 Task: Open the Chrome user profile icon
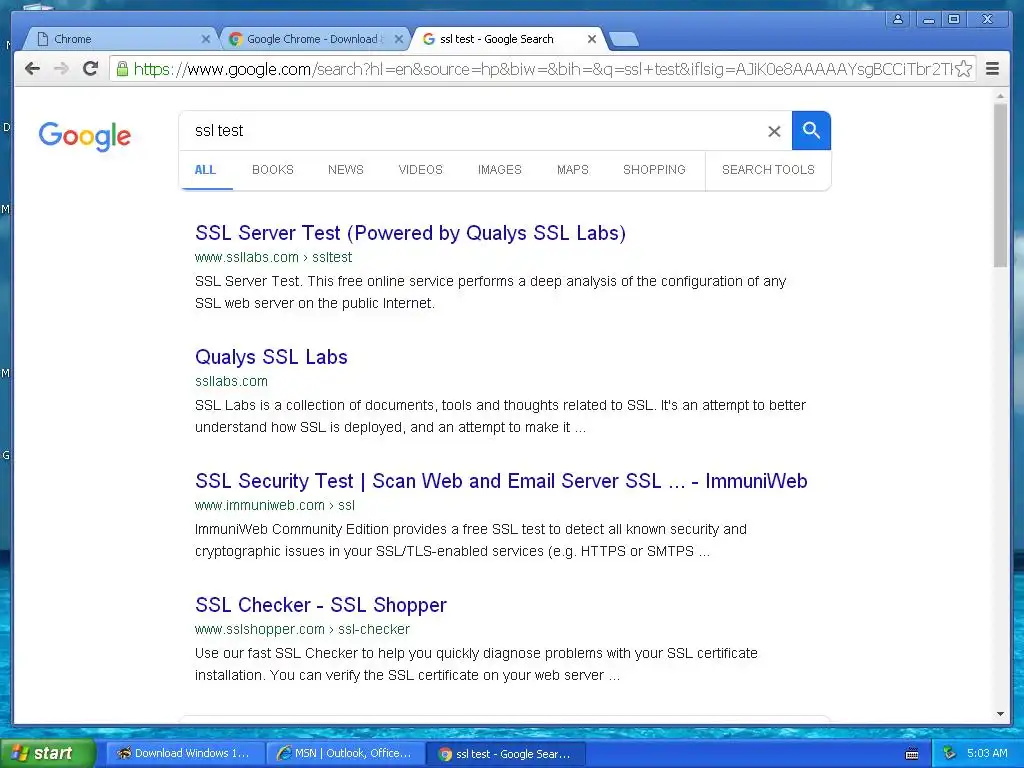[x=898, y=19]
